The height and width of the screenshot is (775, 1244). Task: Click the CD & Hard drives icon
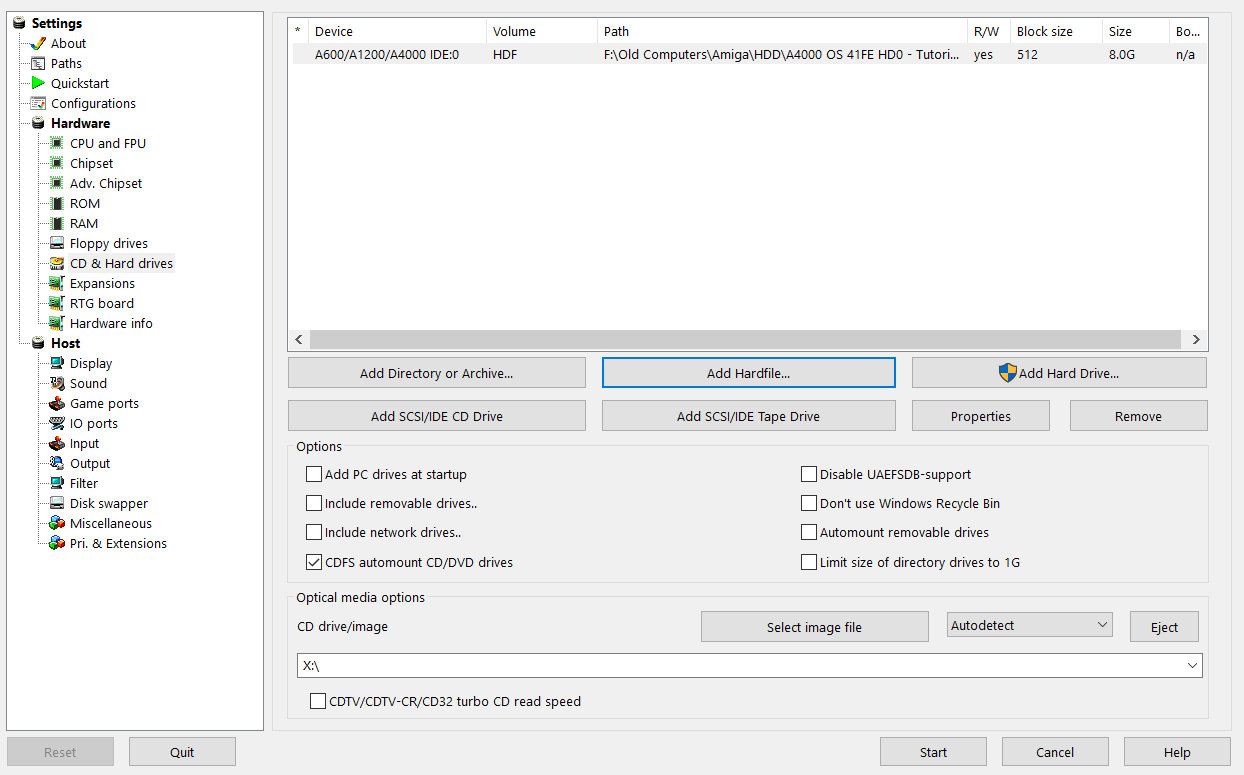(x=57, y=263)
